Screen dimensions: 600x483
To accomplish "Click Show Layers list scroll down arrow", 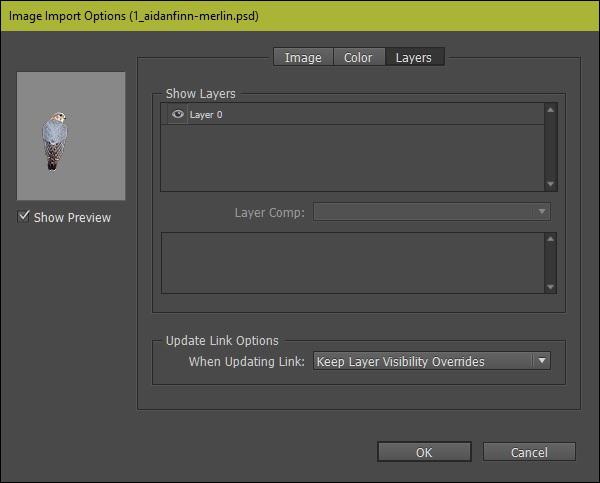I will (x=550, y=184).
